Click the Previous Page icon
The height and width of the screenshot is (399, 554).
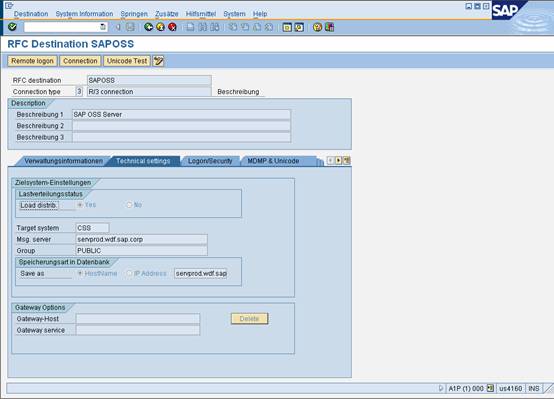click(245, 27)
